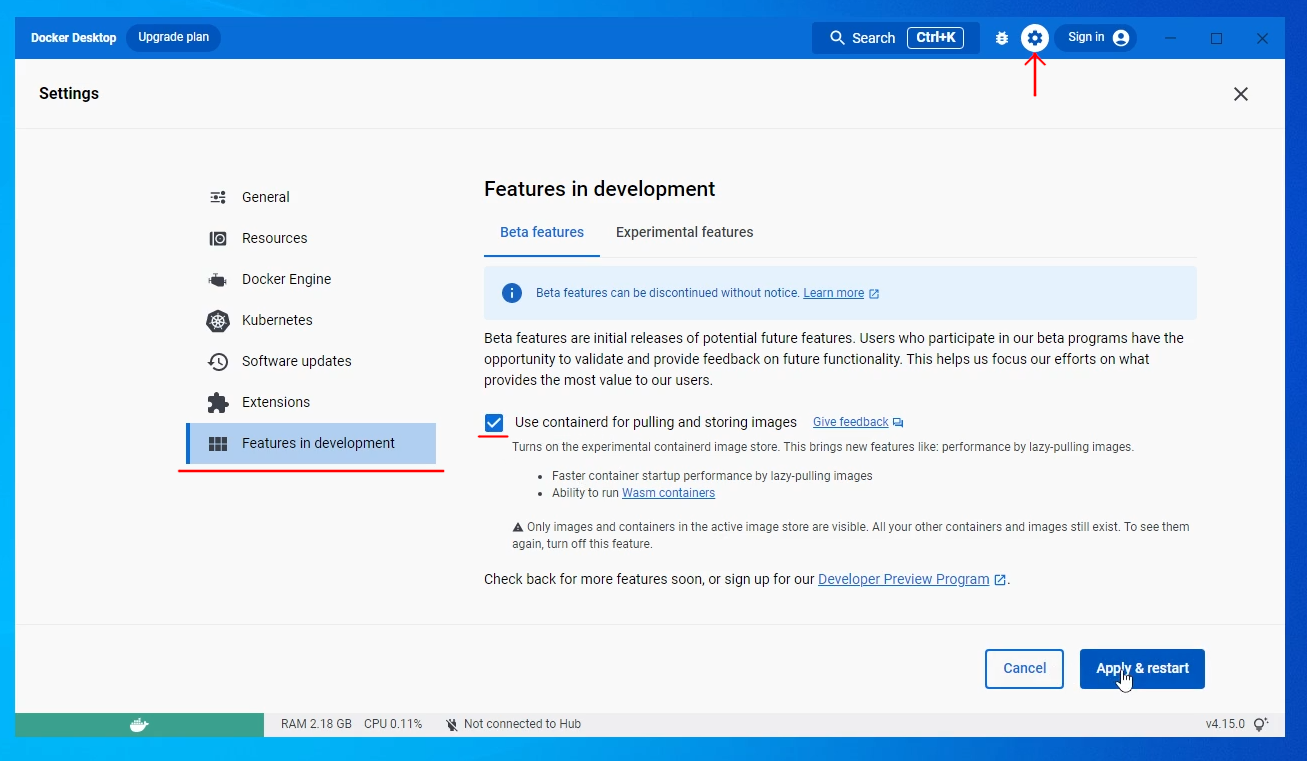
Task: Select Kubernetes in the settings sidebar
Action: (x=311, y=320)
